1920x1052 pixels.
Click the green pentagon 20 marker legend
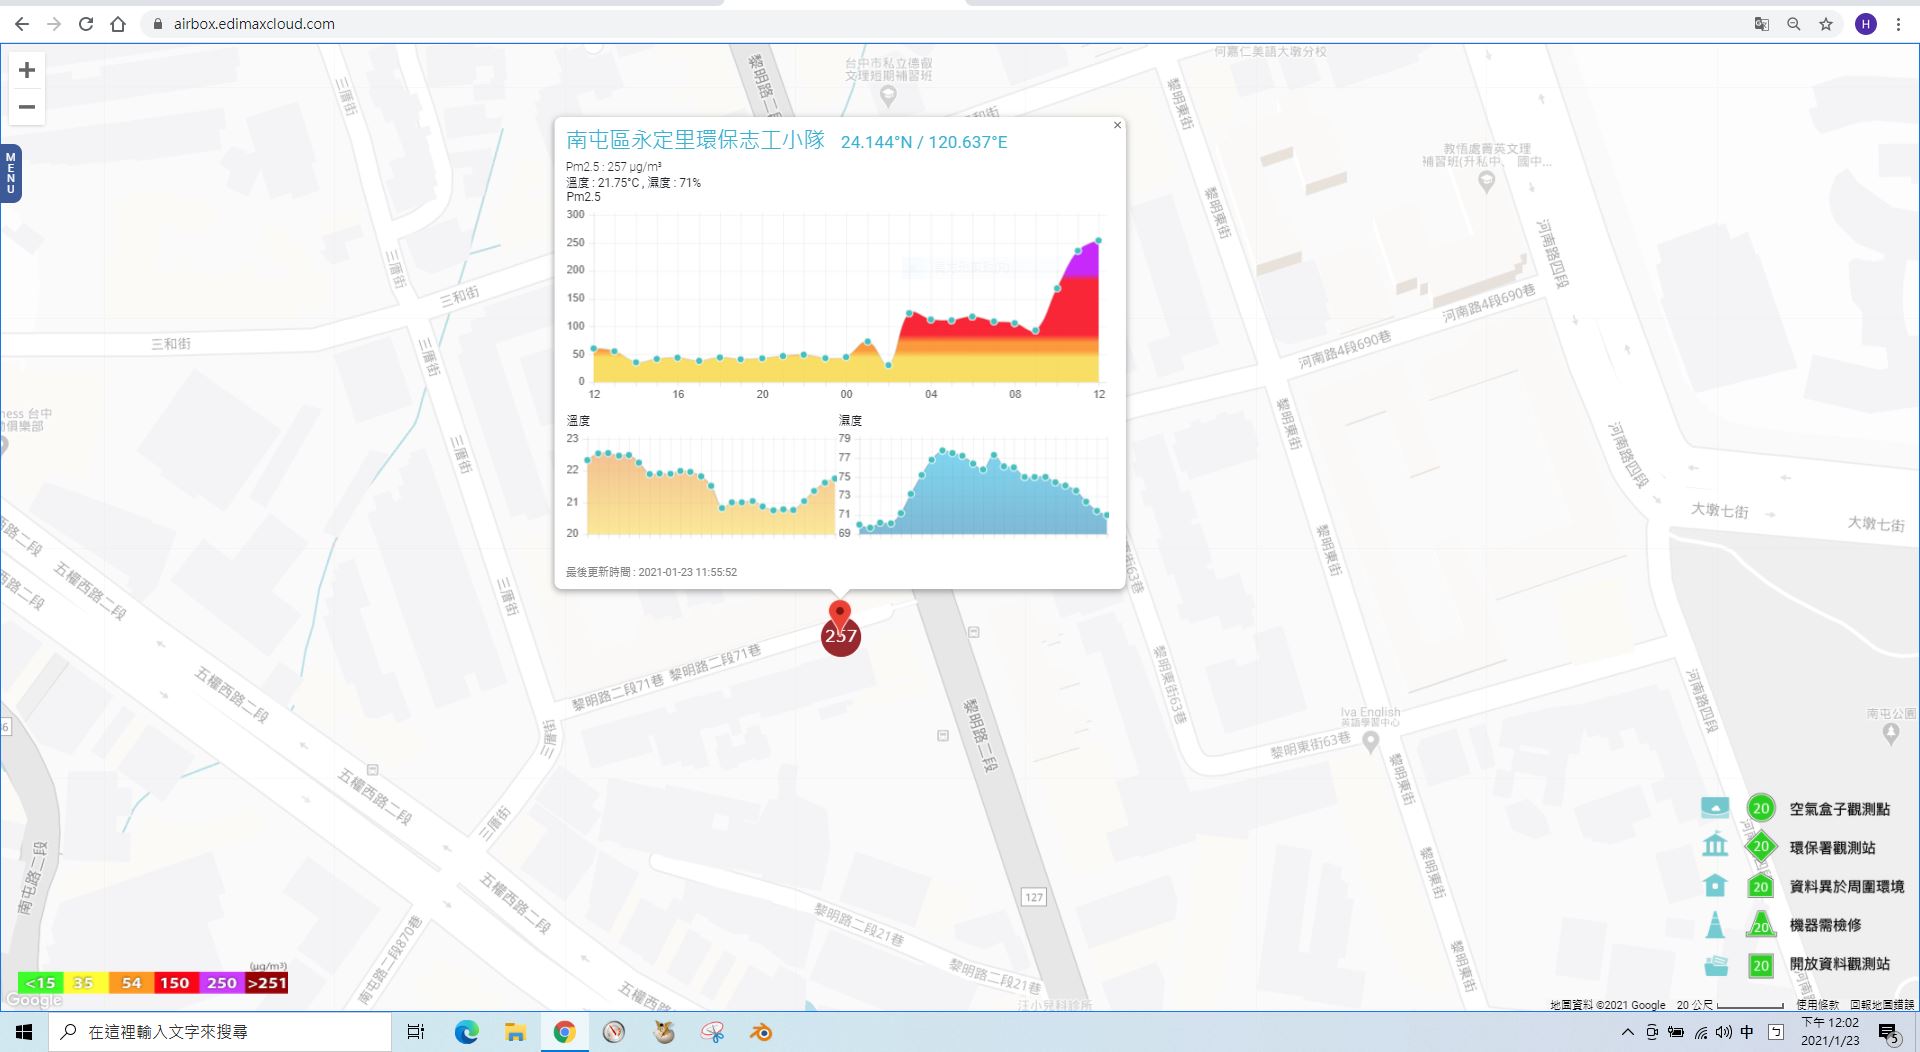pyautogui.click(x=1761, y=886)
